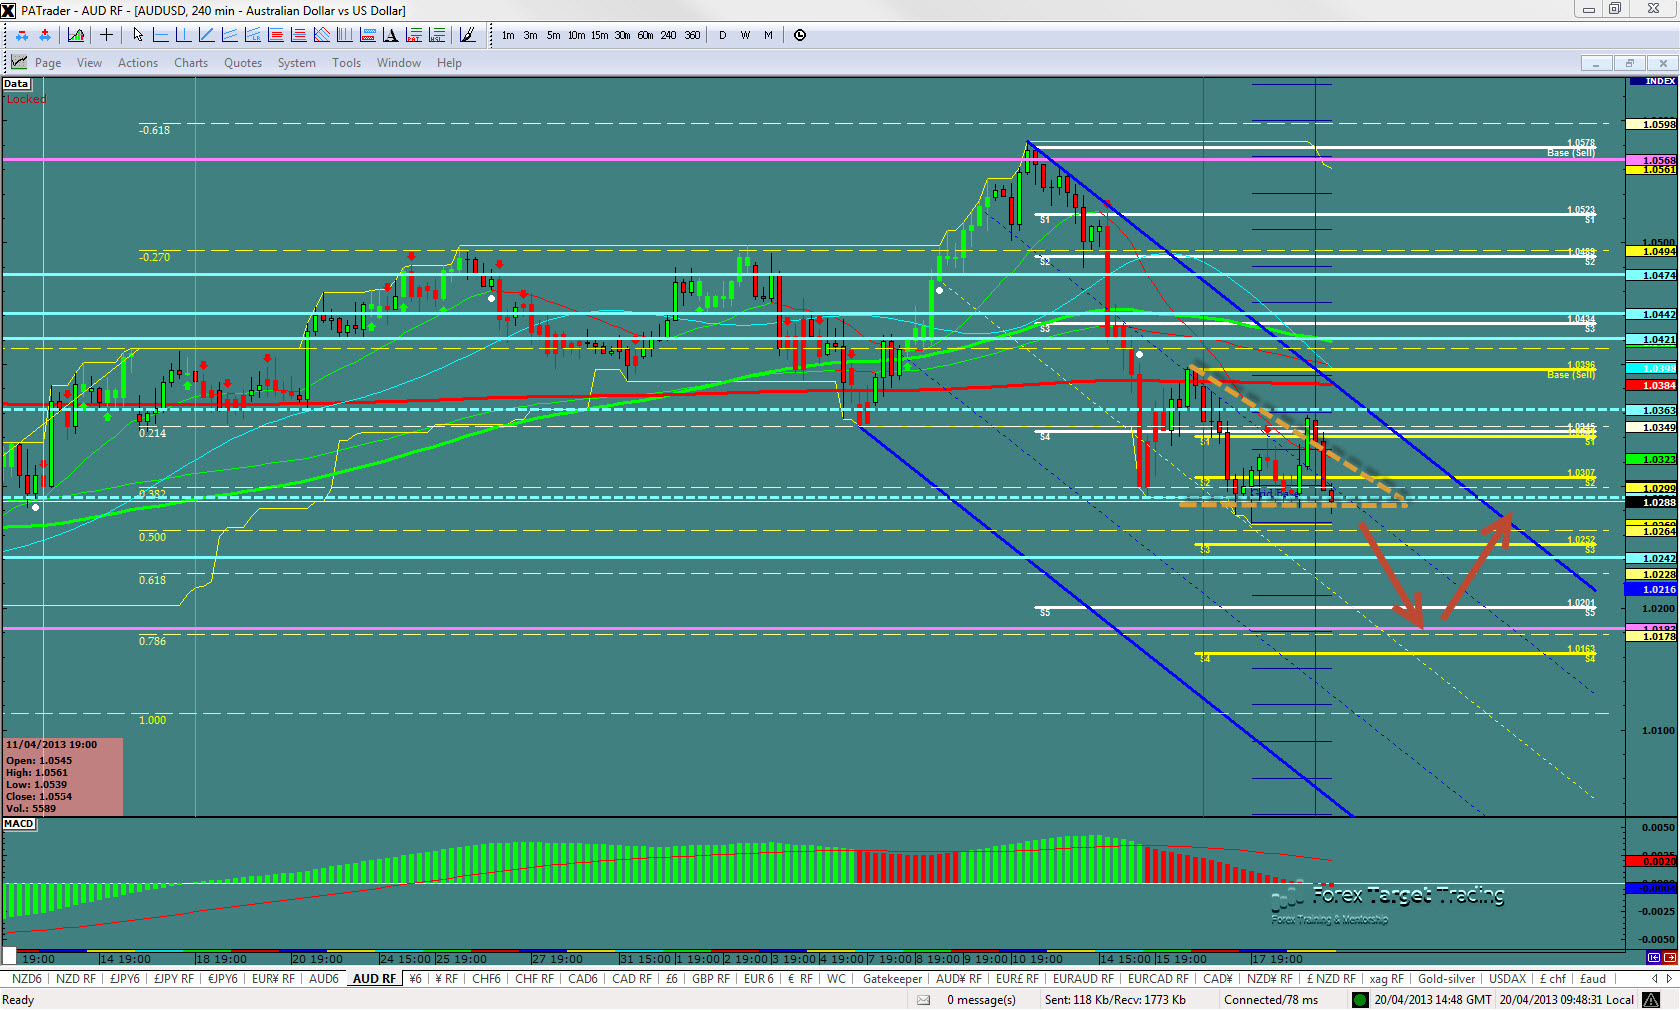Select the vertical line drawing tool
The height and width of the screenshot is (1010, 1680).
[x=183, y=35]
